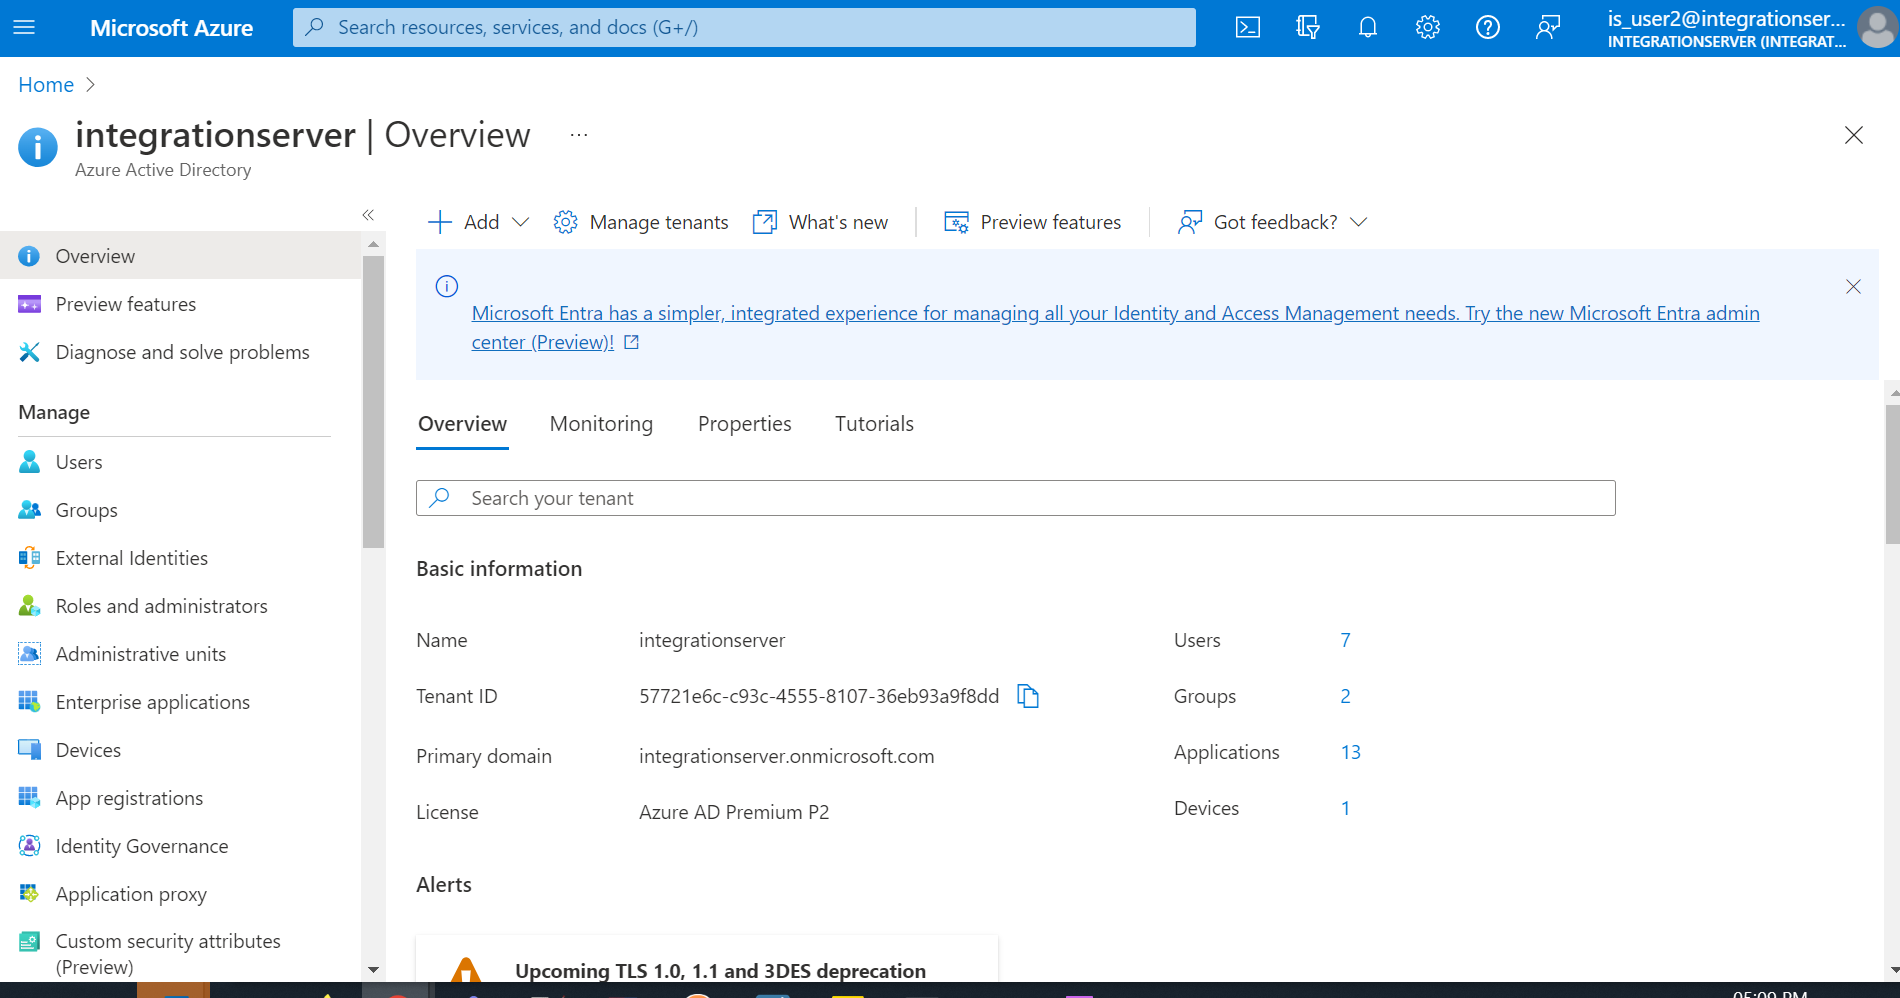Image resolution: width=1900 pixels, height=998 pixels.
Task: Click the Manage tenants gear icon
Action: pos(565,222)
